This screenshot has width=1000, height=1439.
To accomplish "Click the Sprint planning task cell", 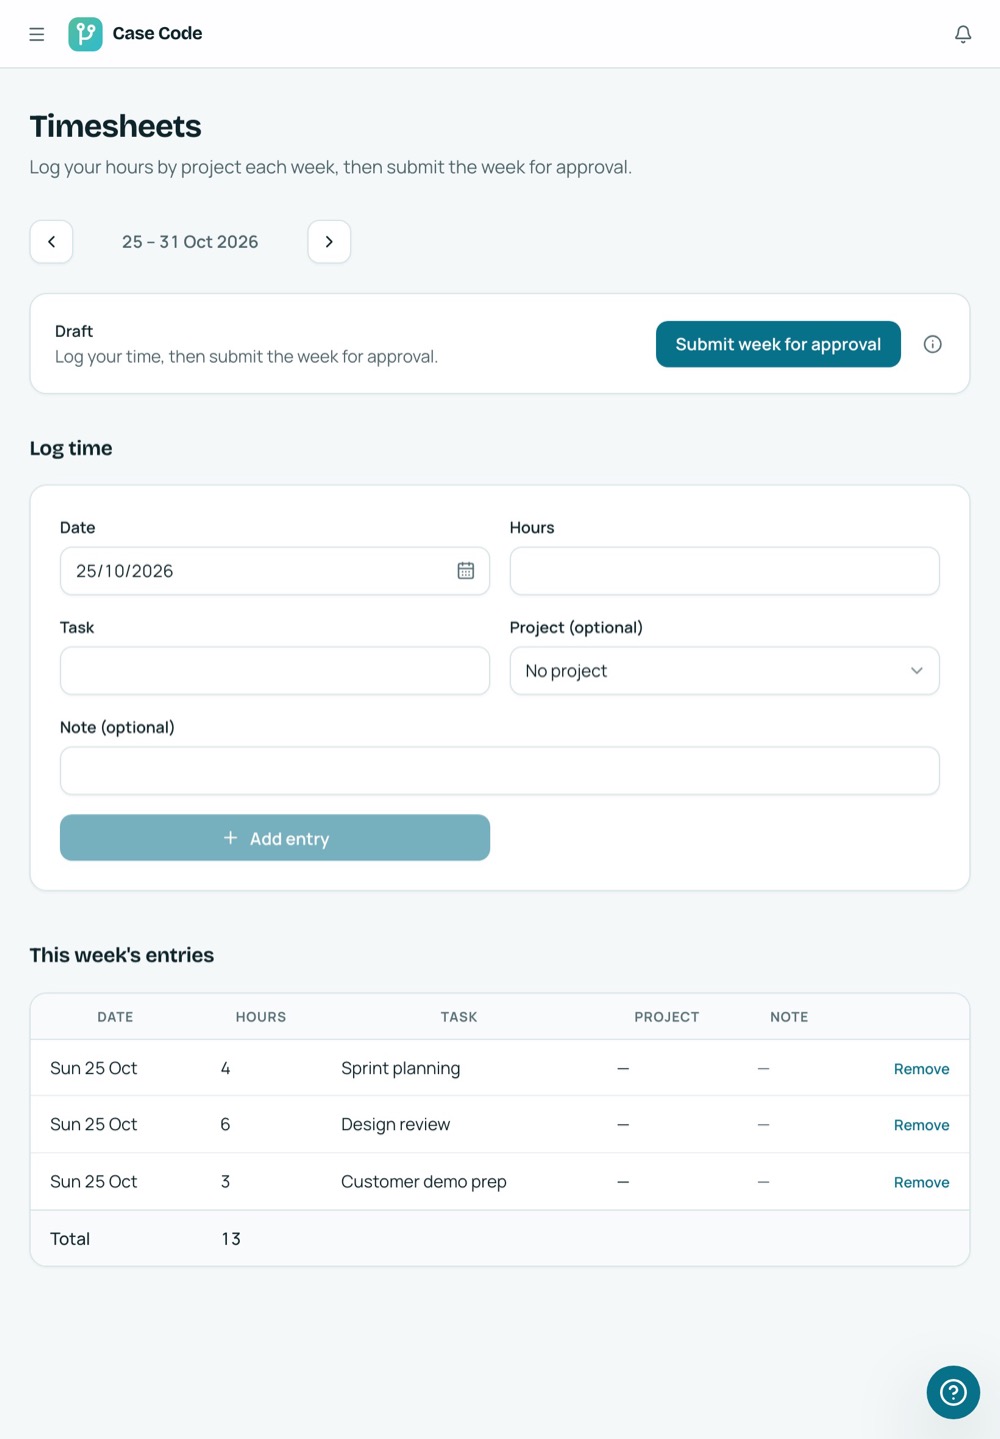I will [x=401, y=1068].
